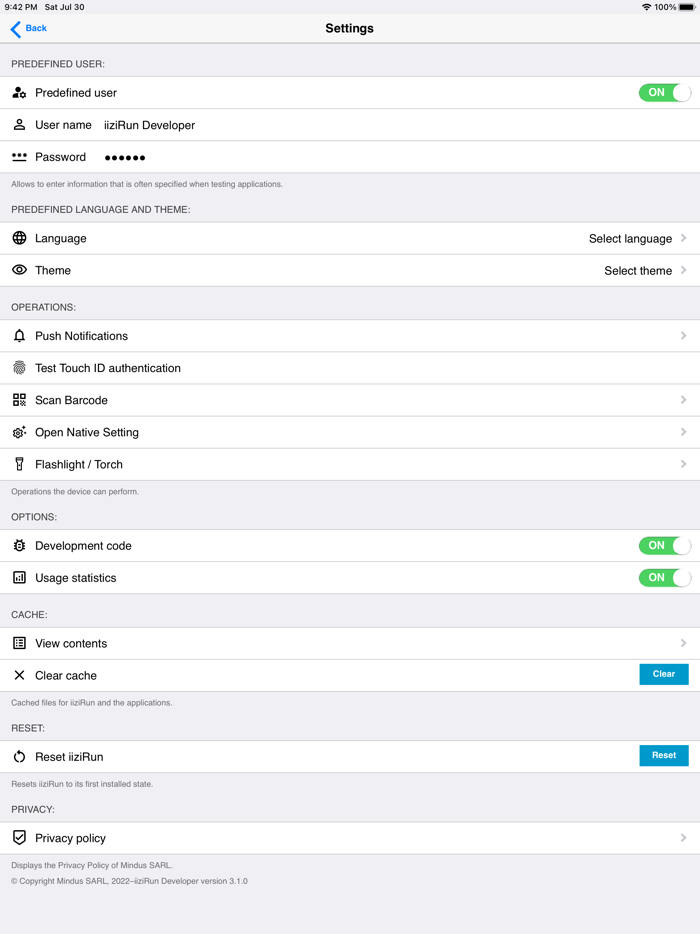Click the Predefined user icon
Viewport: 700px width, 934px height.
17,92
